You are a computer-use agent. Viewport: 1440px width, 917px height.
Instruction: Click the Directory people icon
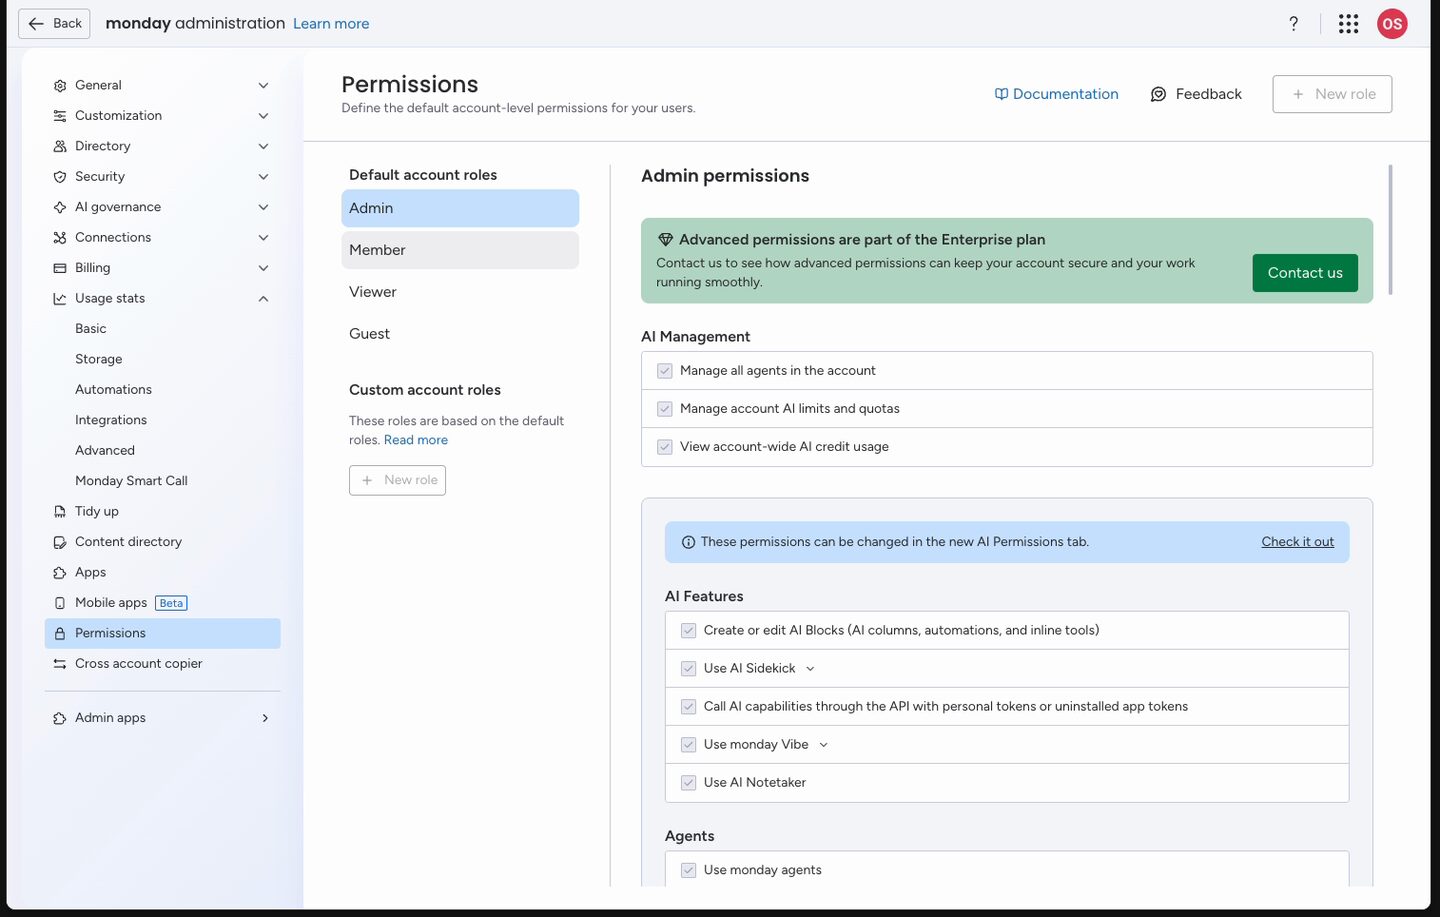(x=60, y=146)
